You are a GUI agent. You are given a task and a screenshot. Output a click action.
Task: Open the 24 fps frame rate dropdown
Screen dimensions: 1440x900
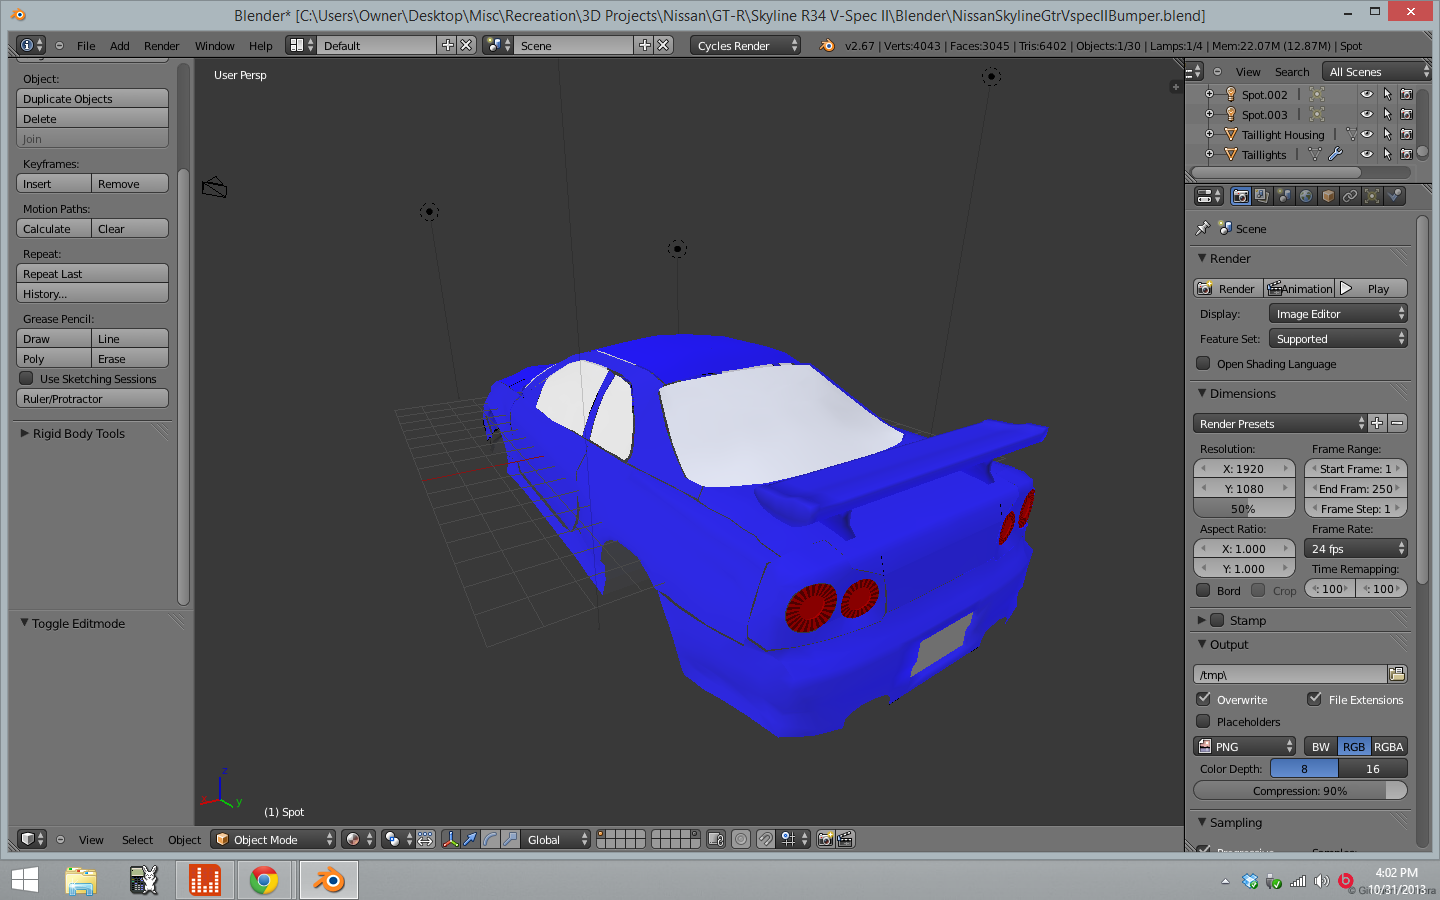point(1356,548)
